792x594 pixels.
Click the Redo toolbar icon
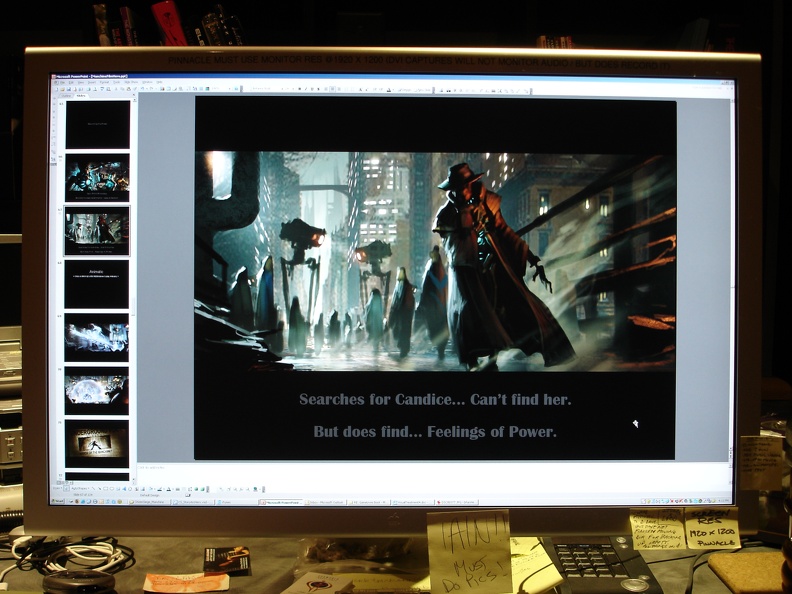pyautogui.click(x=152, y=88)
